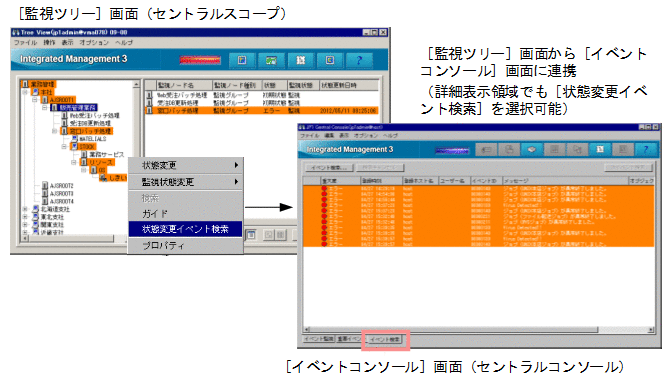Sort by ユーザー名 column in event list
The width and height of the screenshot is (665, 383).
point(454,181)
